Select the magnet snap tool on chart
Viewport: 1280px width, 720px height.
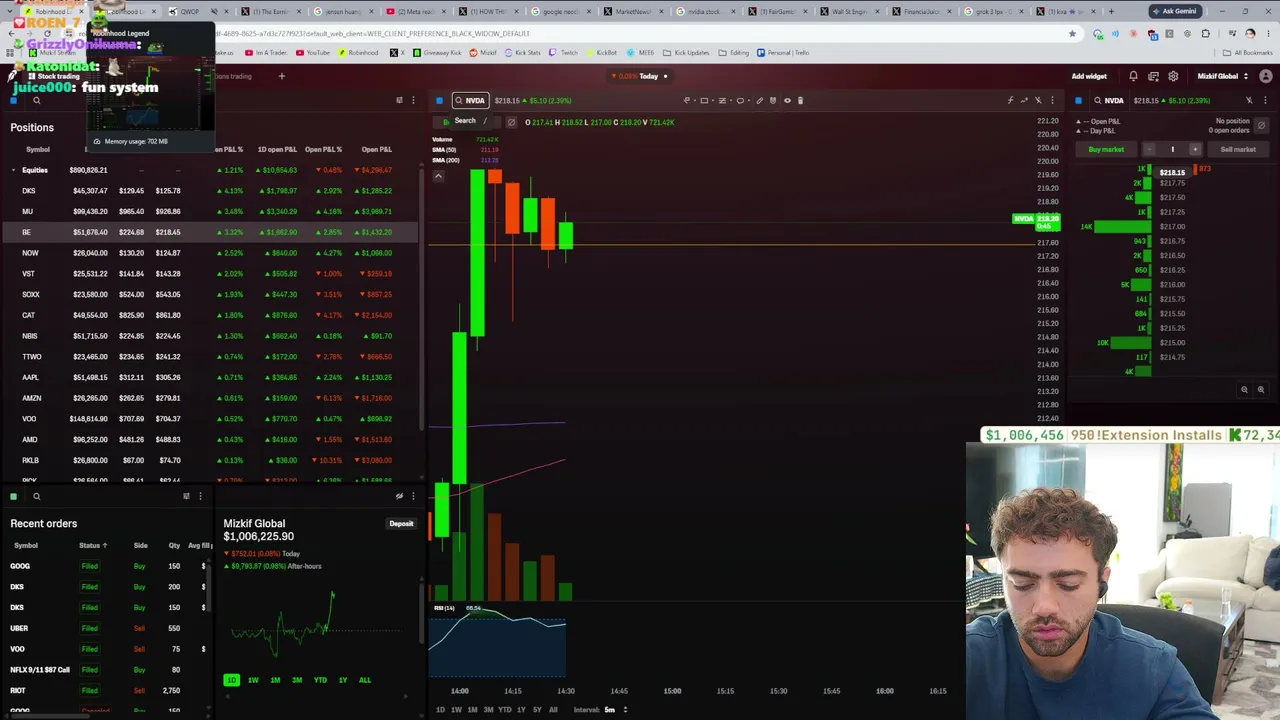point(773,100)
